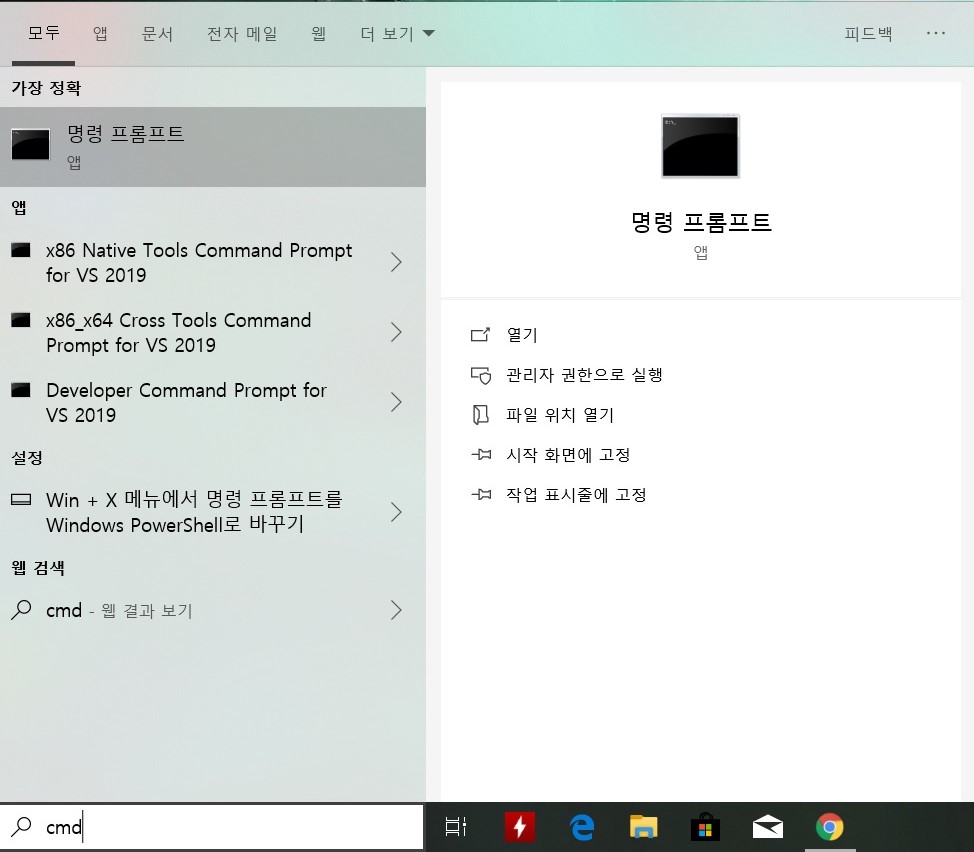
Task: Click the 피드백 link
Action: 868,32
